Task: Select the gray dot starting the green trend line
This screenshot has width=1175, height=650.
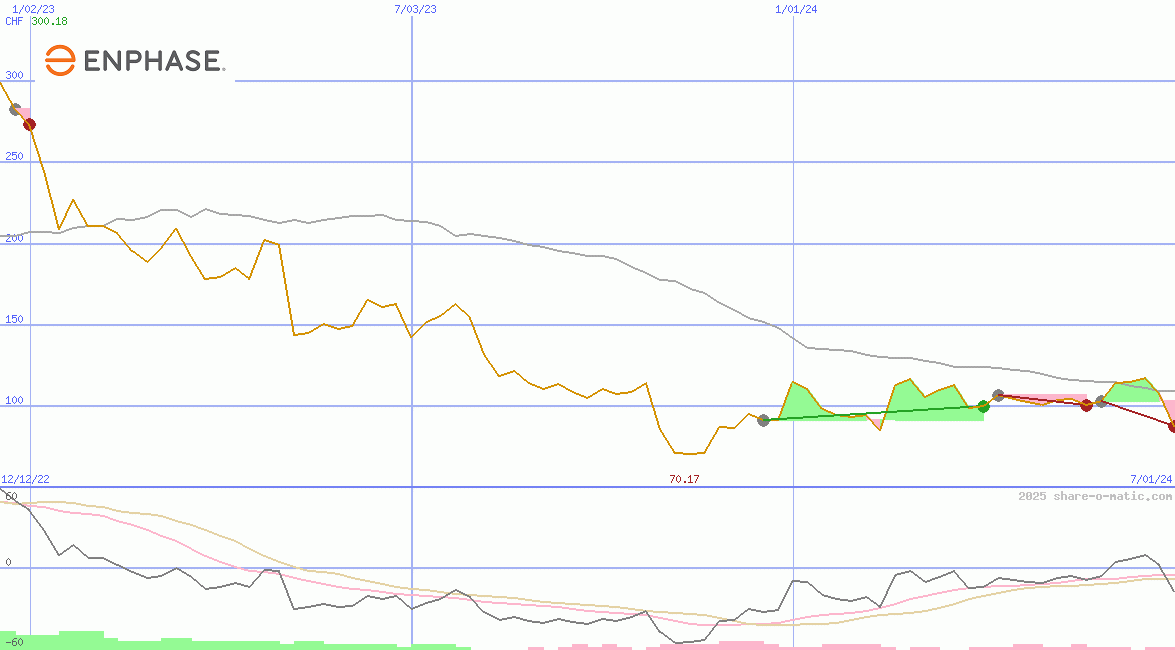Action: coord(763,420)
